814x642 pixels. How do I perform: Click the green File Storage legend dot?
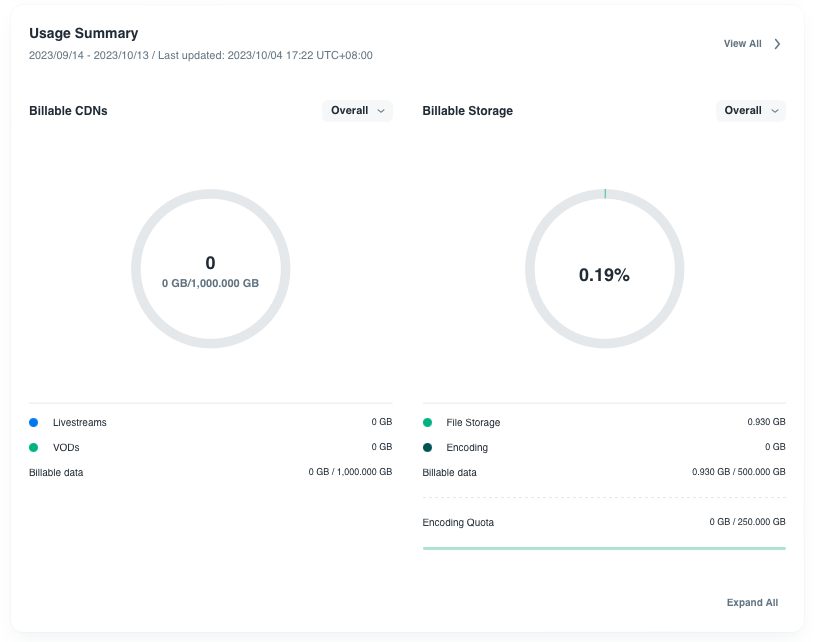point(428,423)
